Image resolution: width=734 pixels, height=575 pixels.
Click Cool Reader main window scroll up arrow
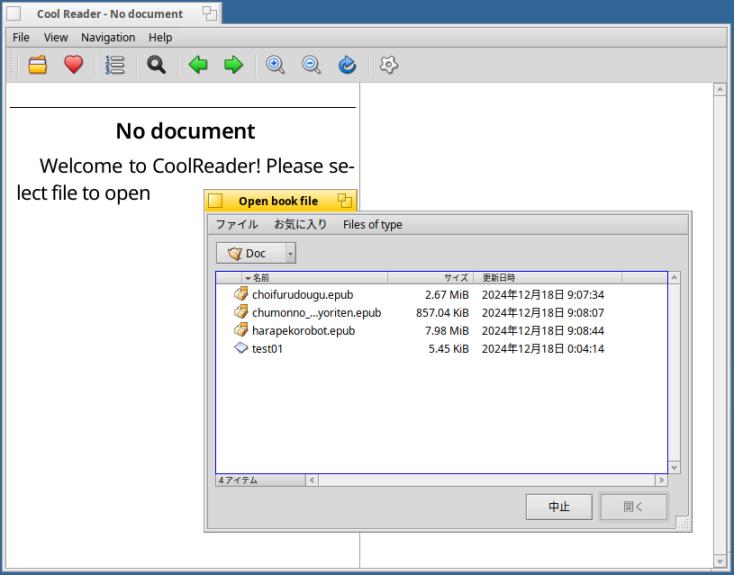point(720,89)
